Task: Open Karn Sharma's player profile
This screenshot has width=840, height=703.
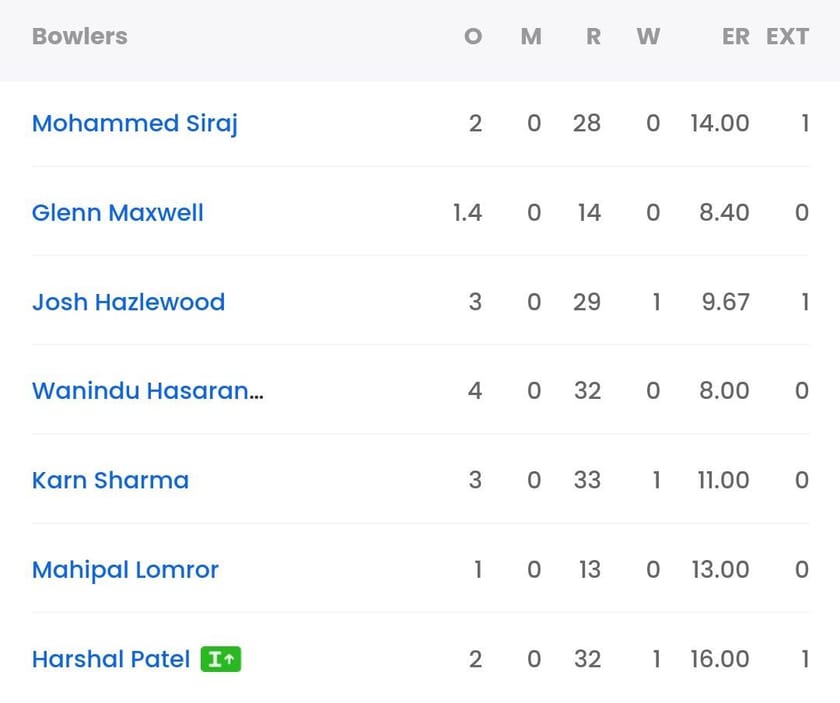Action: [109, 480]
